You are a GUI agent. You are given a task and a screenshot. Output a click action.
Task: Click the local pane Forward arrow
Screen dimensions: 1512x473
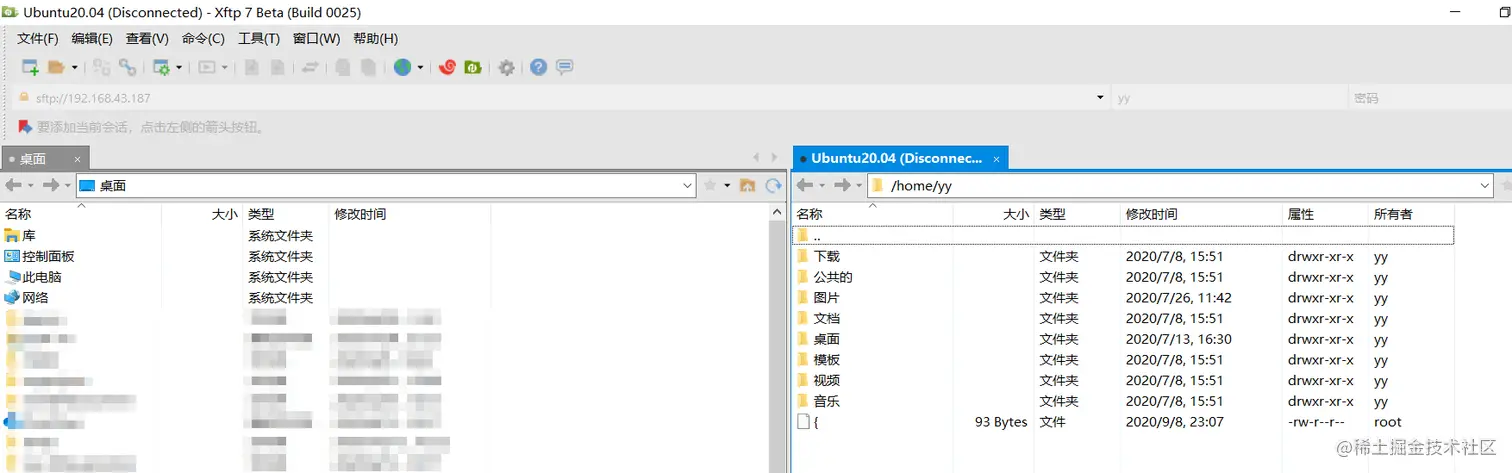tap(51, 185)
